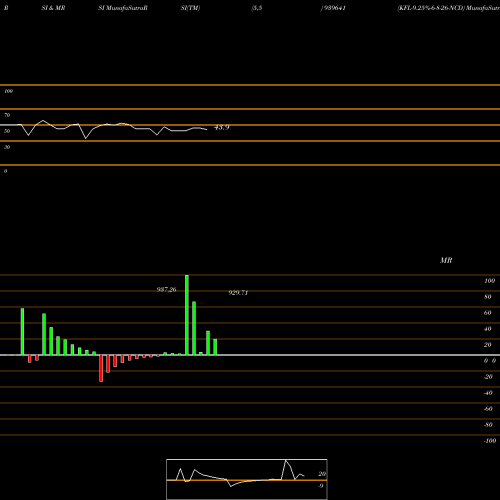
Task: Click the MR panel title
Action: tap(446, 260)
